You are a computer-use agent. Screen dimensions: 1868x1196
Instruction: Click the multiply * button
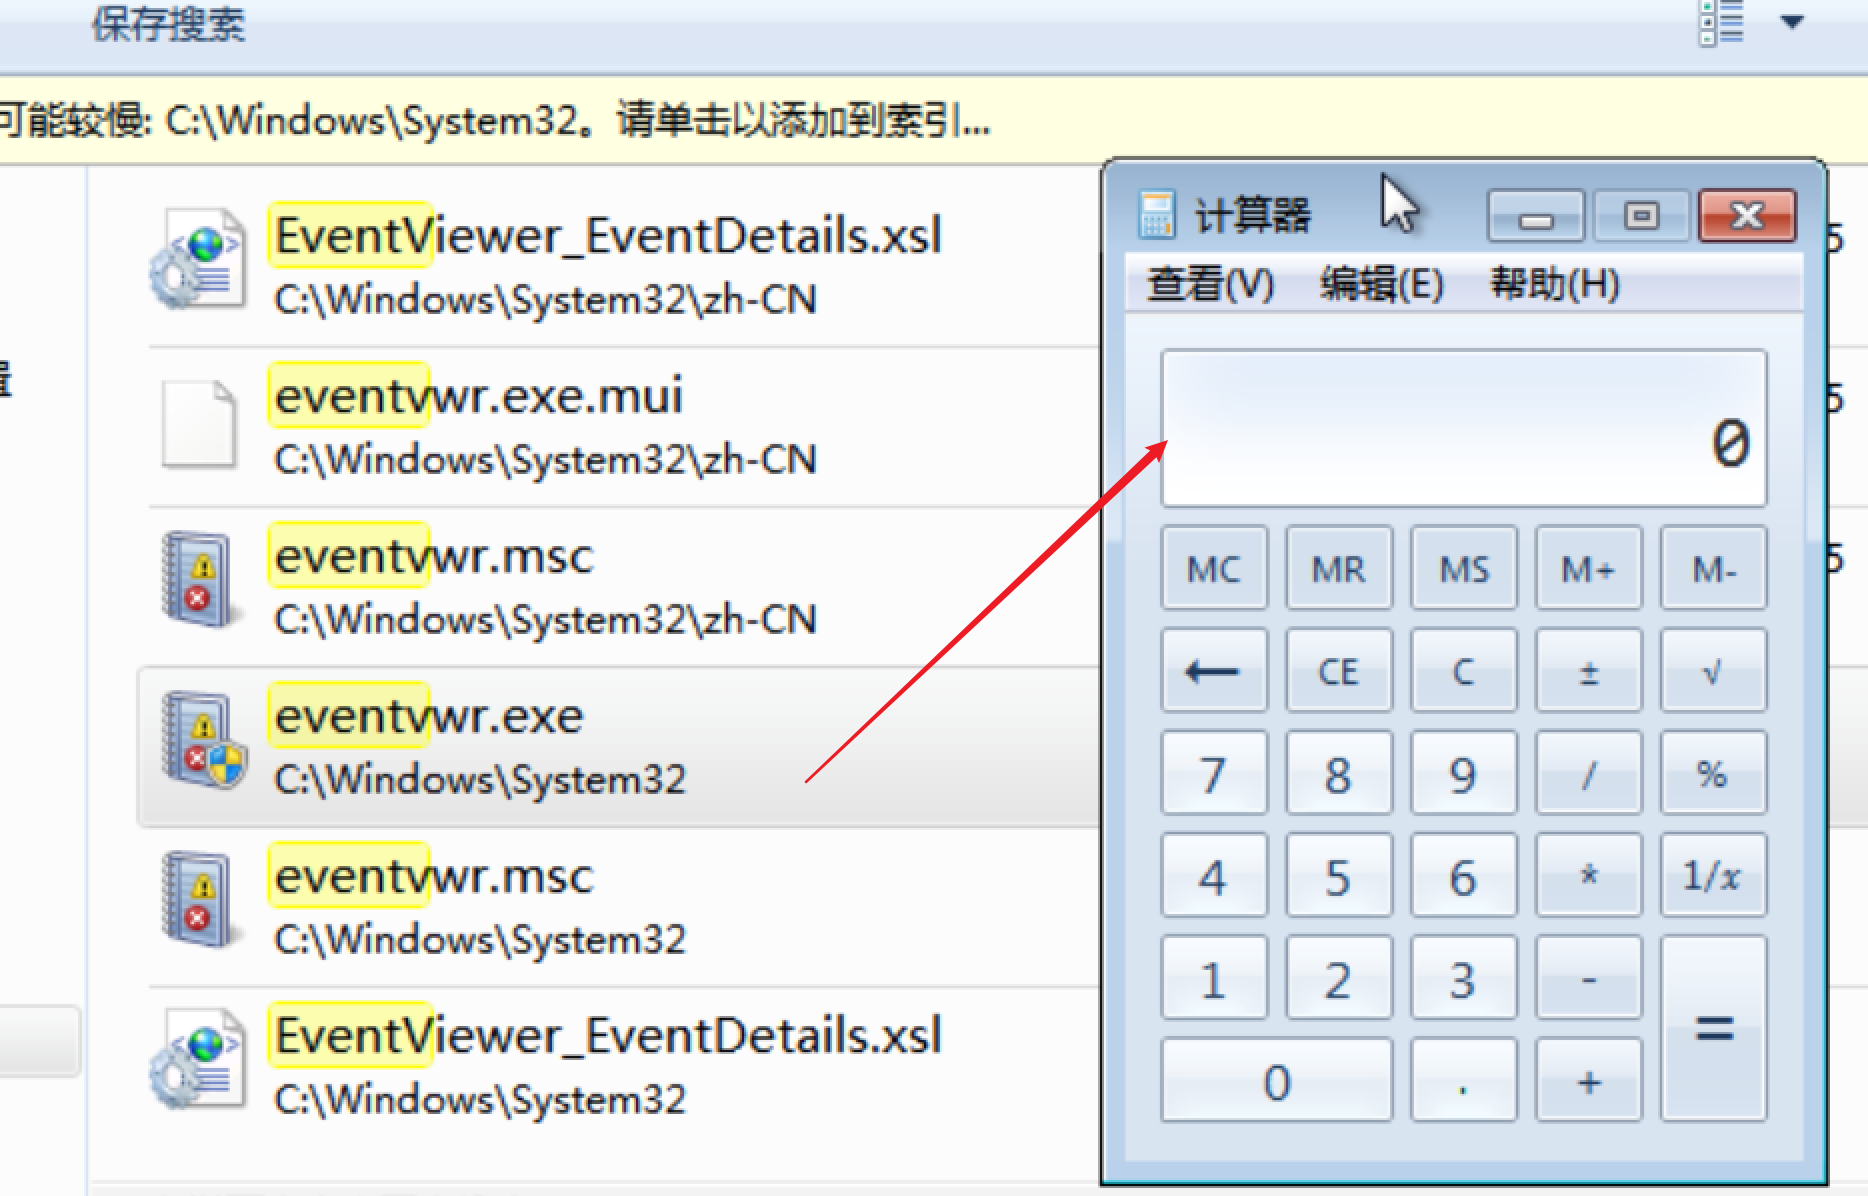point(1589,875)
